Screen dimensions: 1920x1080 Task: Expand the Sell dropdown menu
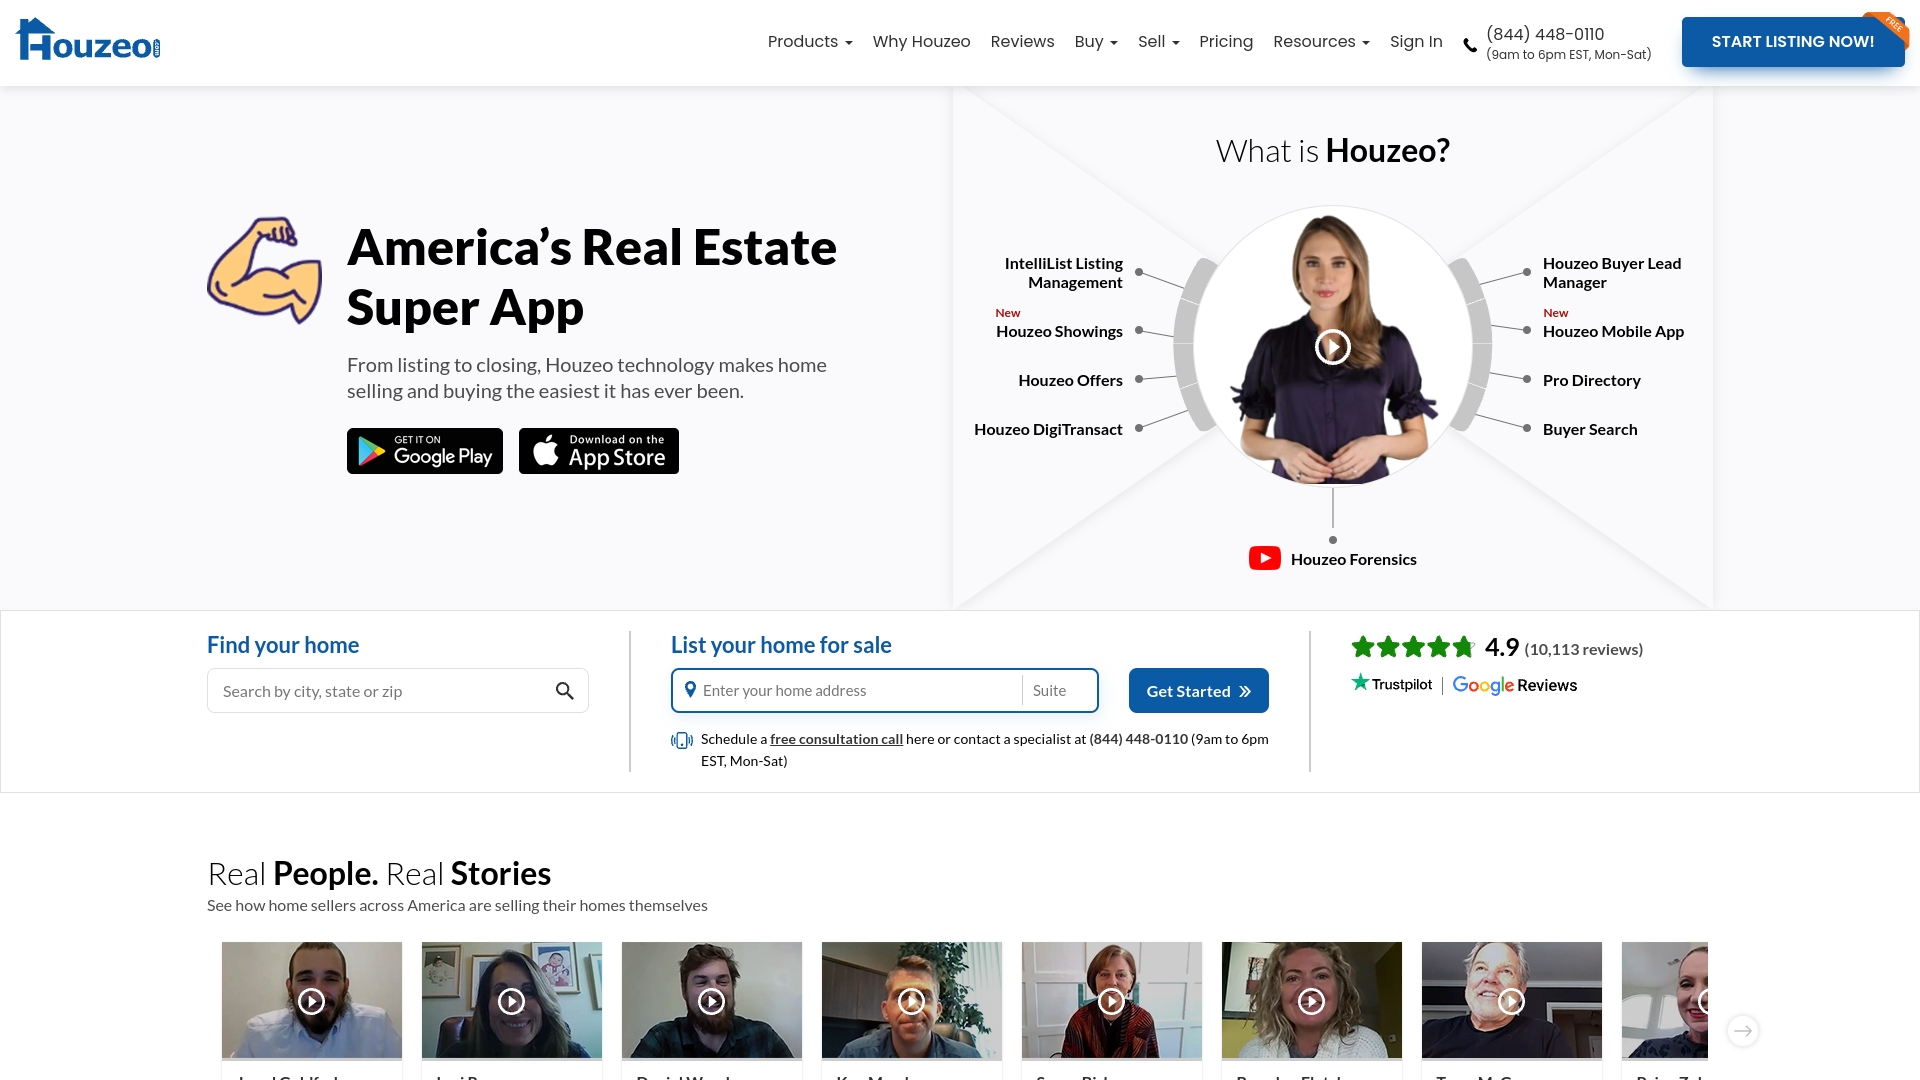pos(1158,42)
